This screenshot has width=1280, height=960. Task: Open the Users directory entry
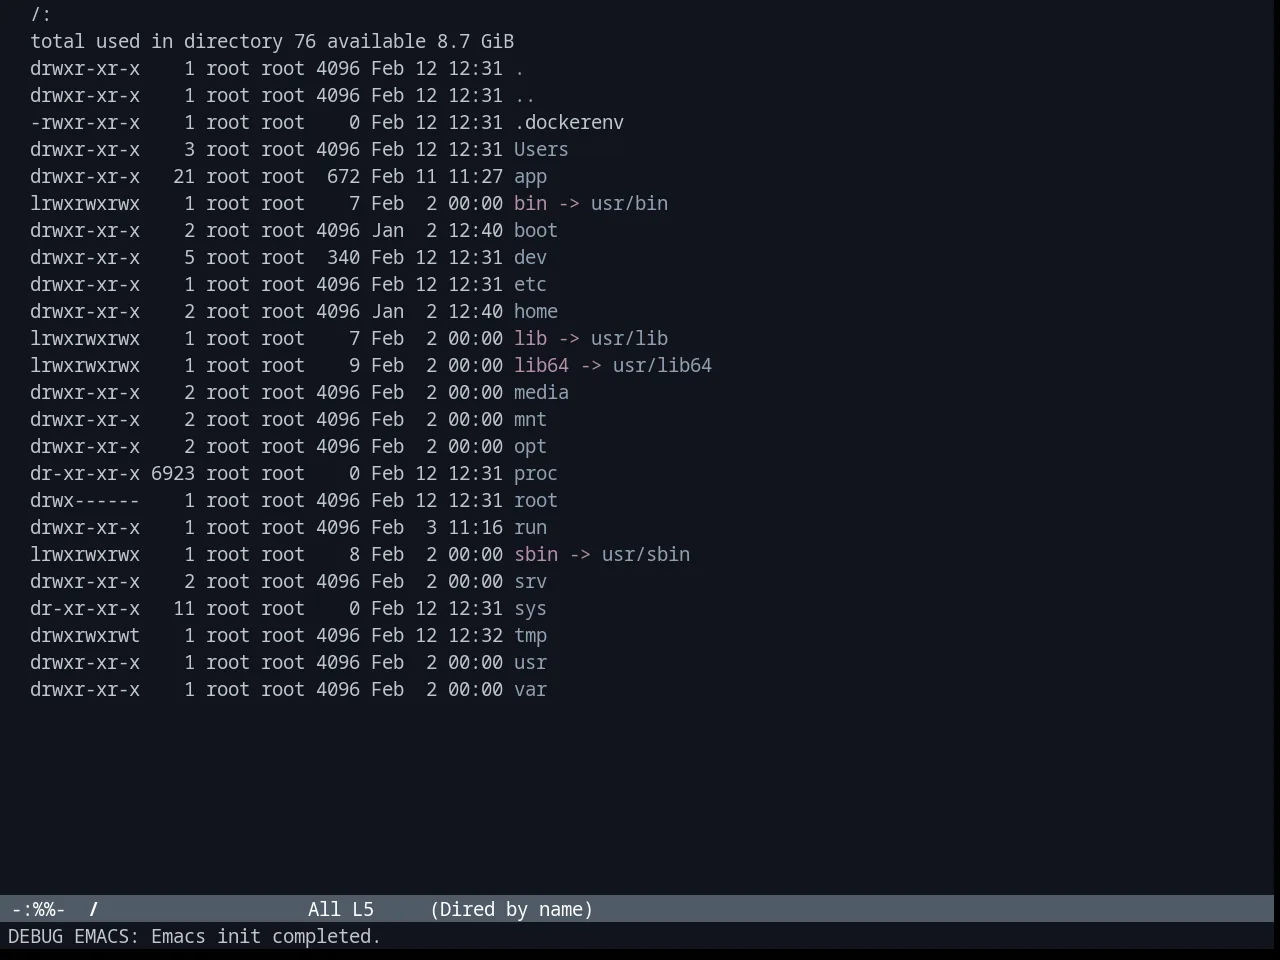click(541, 149)
